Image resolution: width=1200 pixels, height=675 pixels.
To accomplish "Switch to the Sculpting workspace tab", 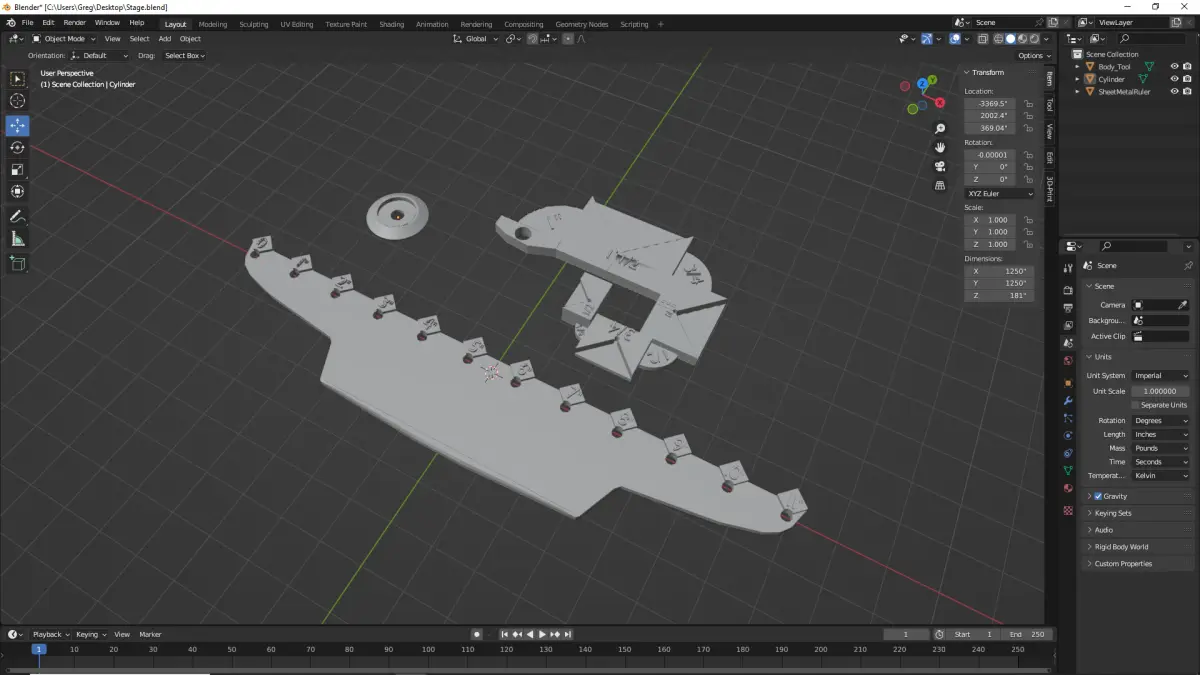I will tap(253, 24).
